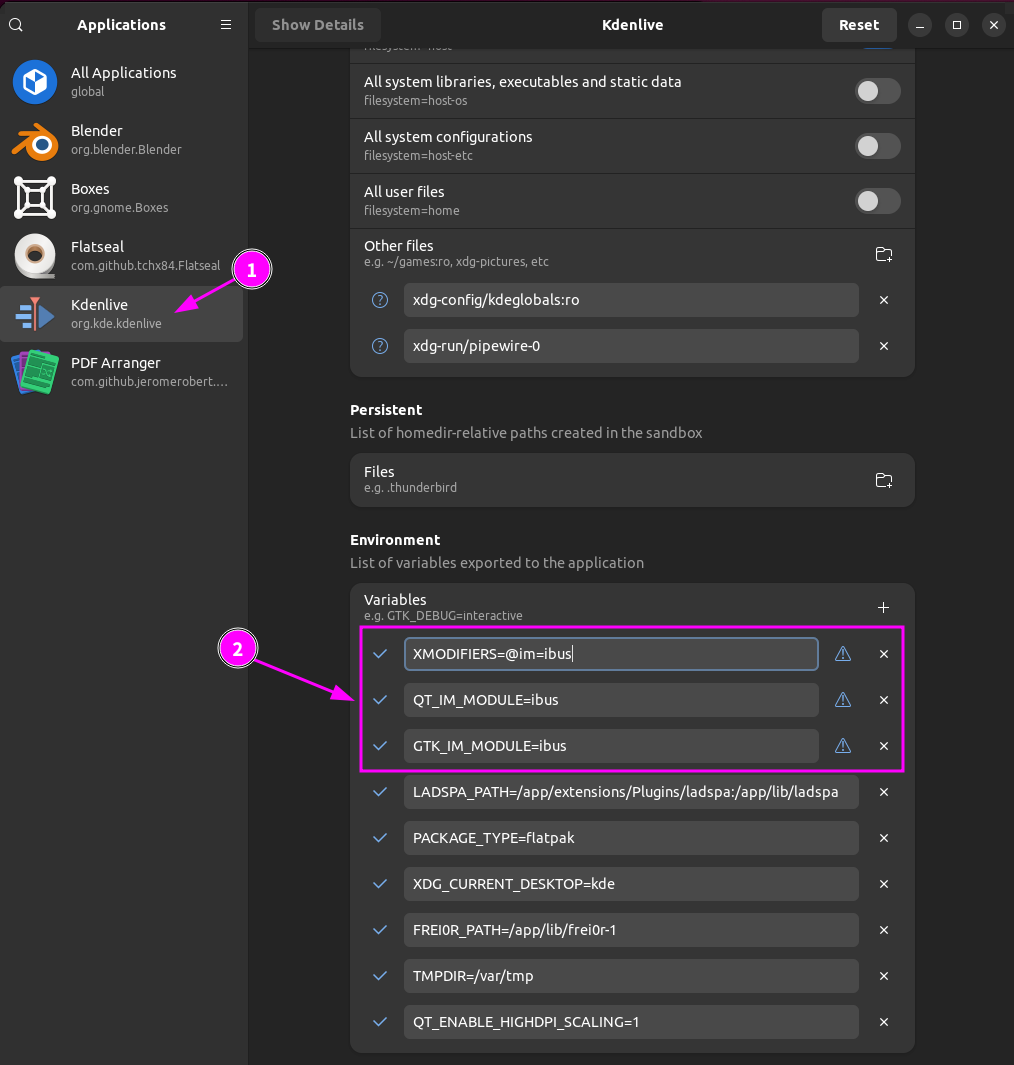This screenshot has width=1014, height=1065.
Task: Show help for xdg-config/kdeglobals:ro entry
Action: [x=380, y=300]
